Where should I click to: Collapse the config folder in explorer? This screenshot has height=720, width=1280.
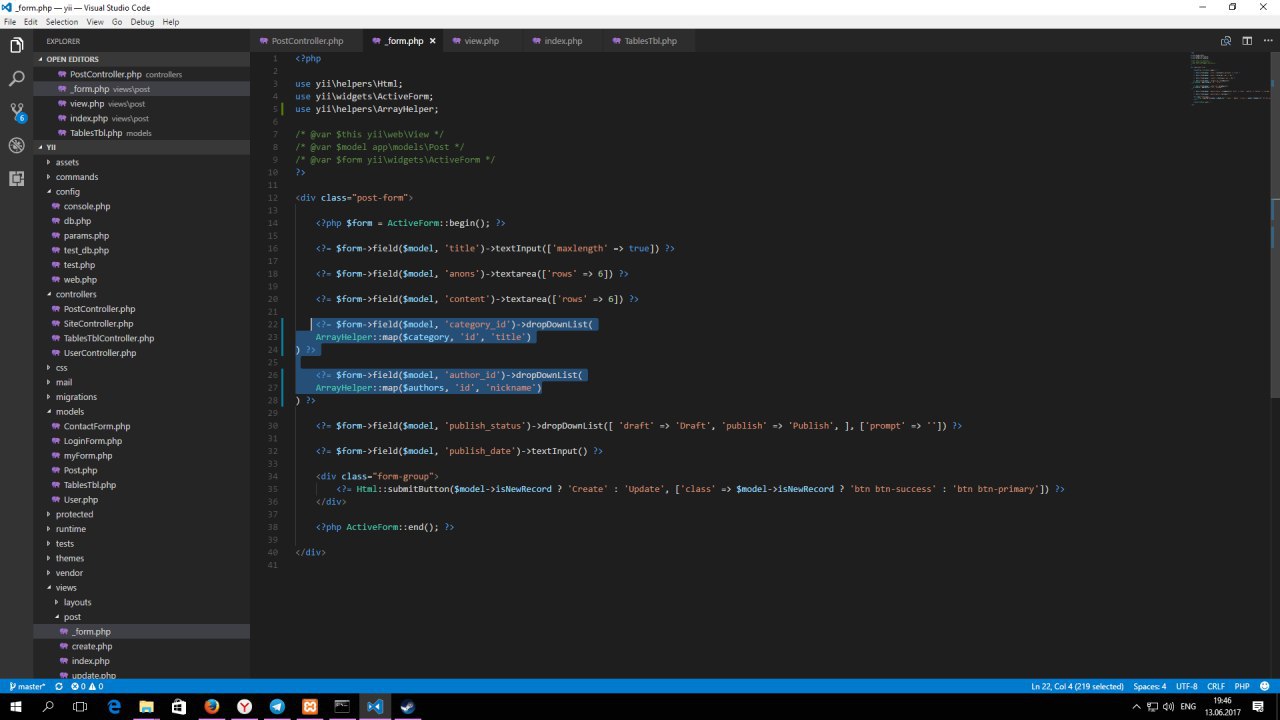point(67,192)
